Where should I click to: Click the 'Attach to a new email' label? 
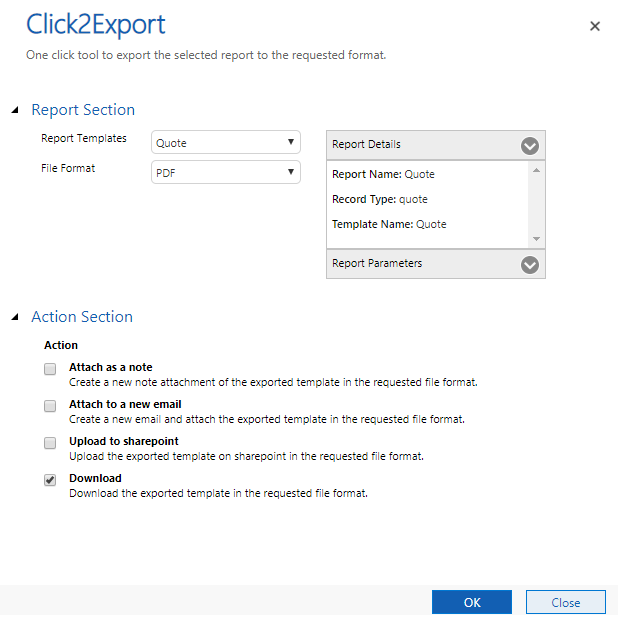125,404
